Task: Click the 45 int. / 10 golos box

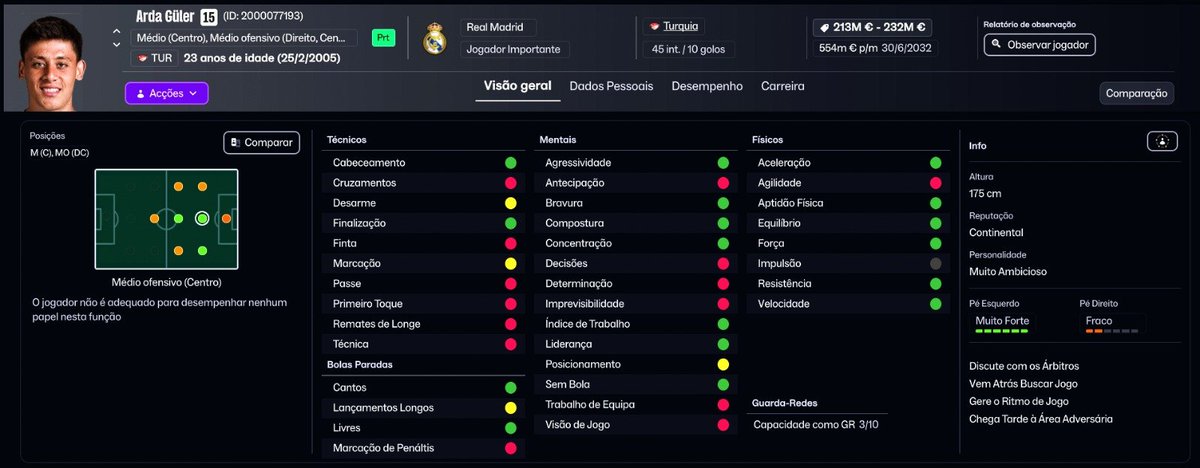Action: click(688, 49)
